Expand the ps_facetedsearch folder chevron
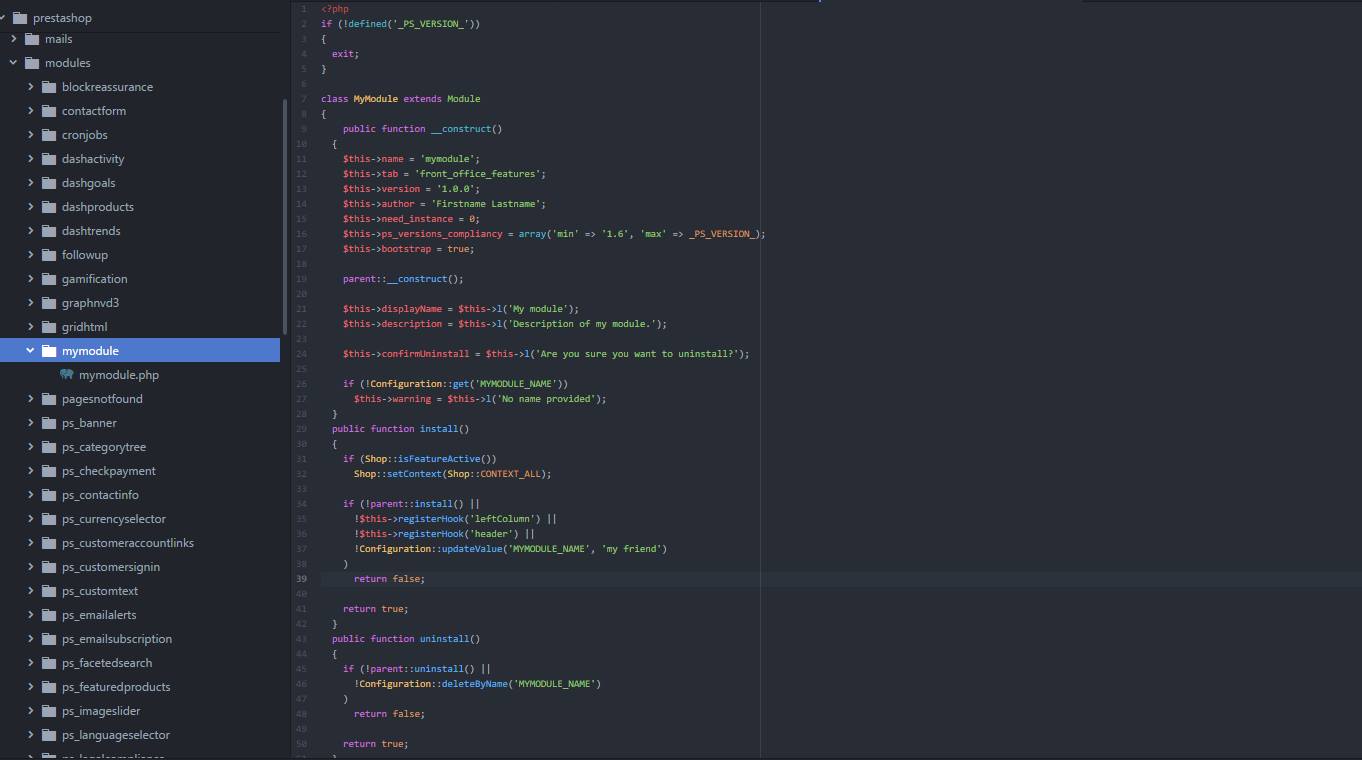 pos(31,663)
